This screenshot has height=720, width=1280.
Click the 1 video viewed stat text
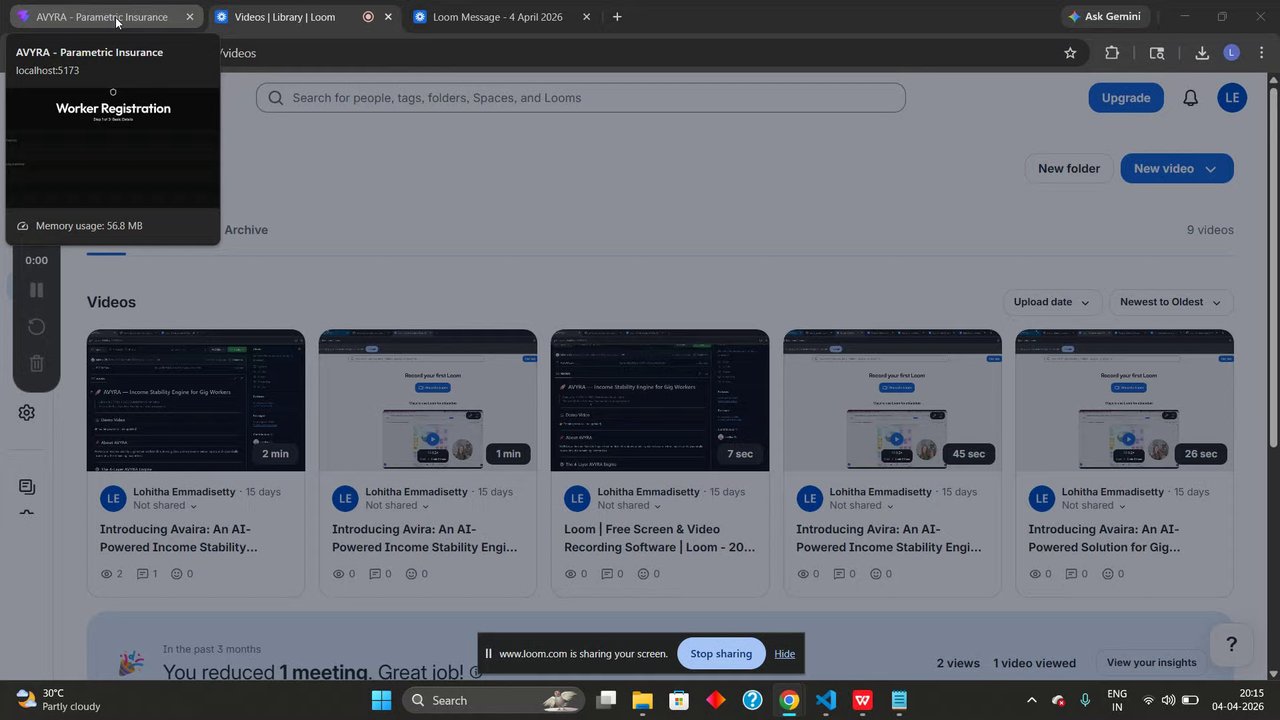coord(1035,663)
